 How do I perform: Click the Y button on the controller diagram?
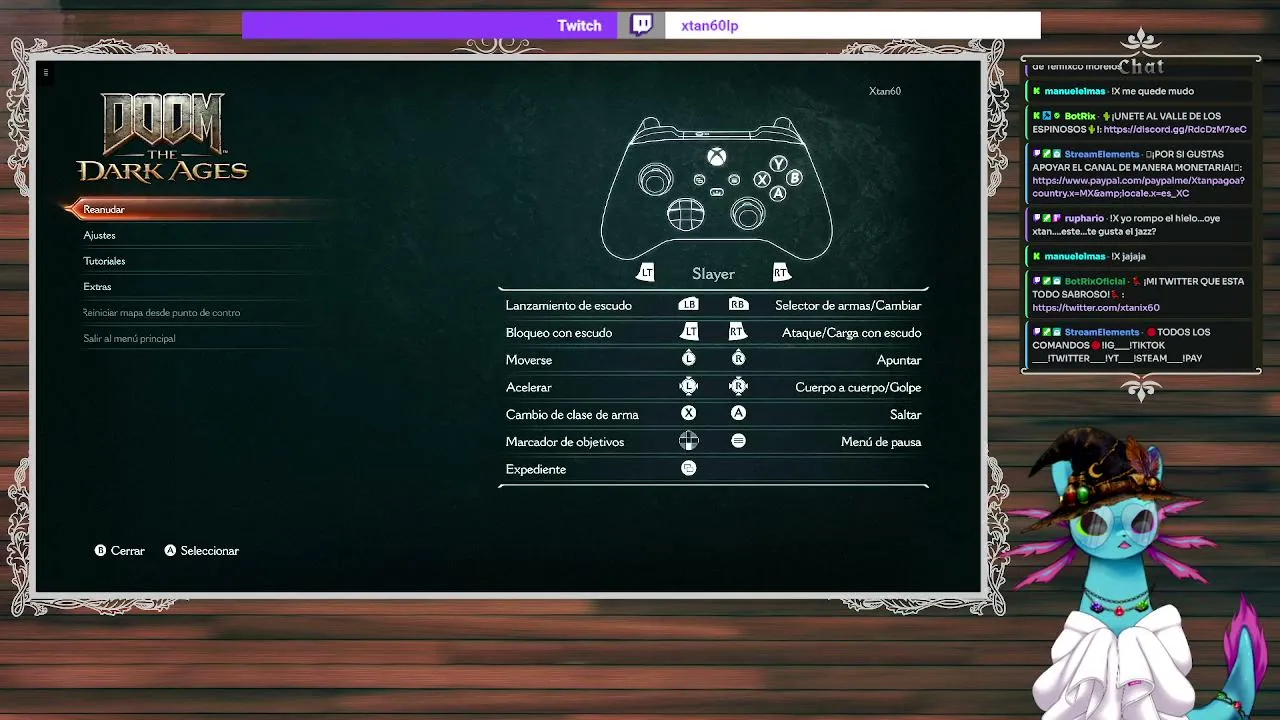coord(778,164)
